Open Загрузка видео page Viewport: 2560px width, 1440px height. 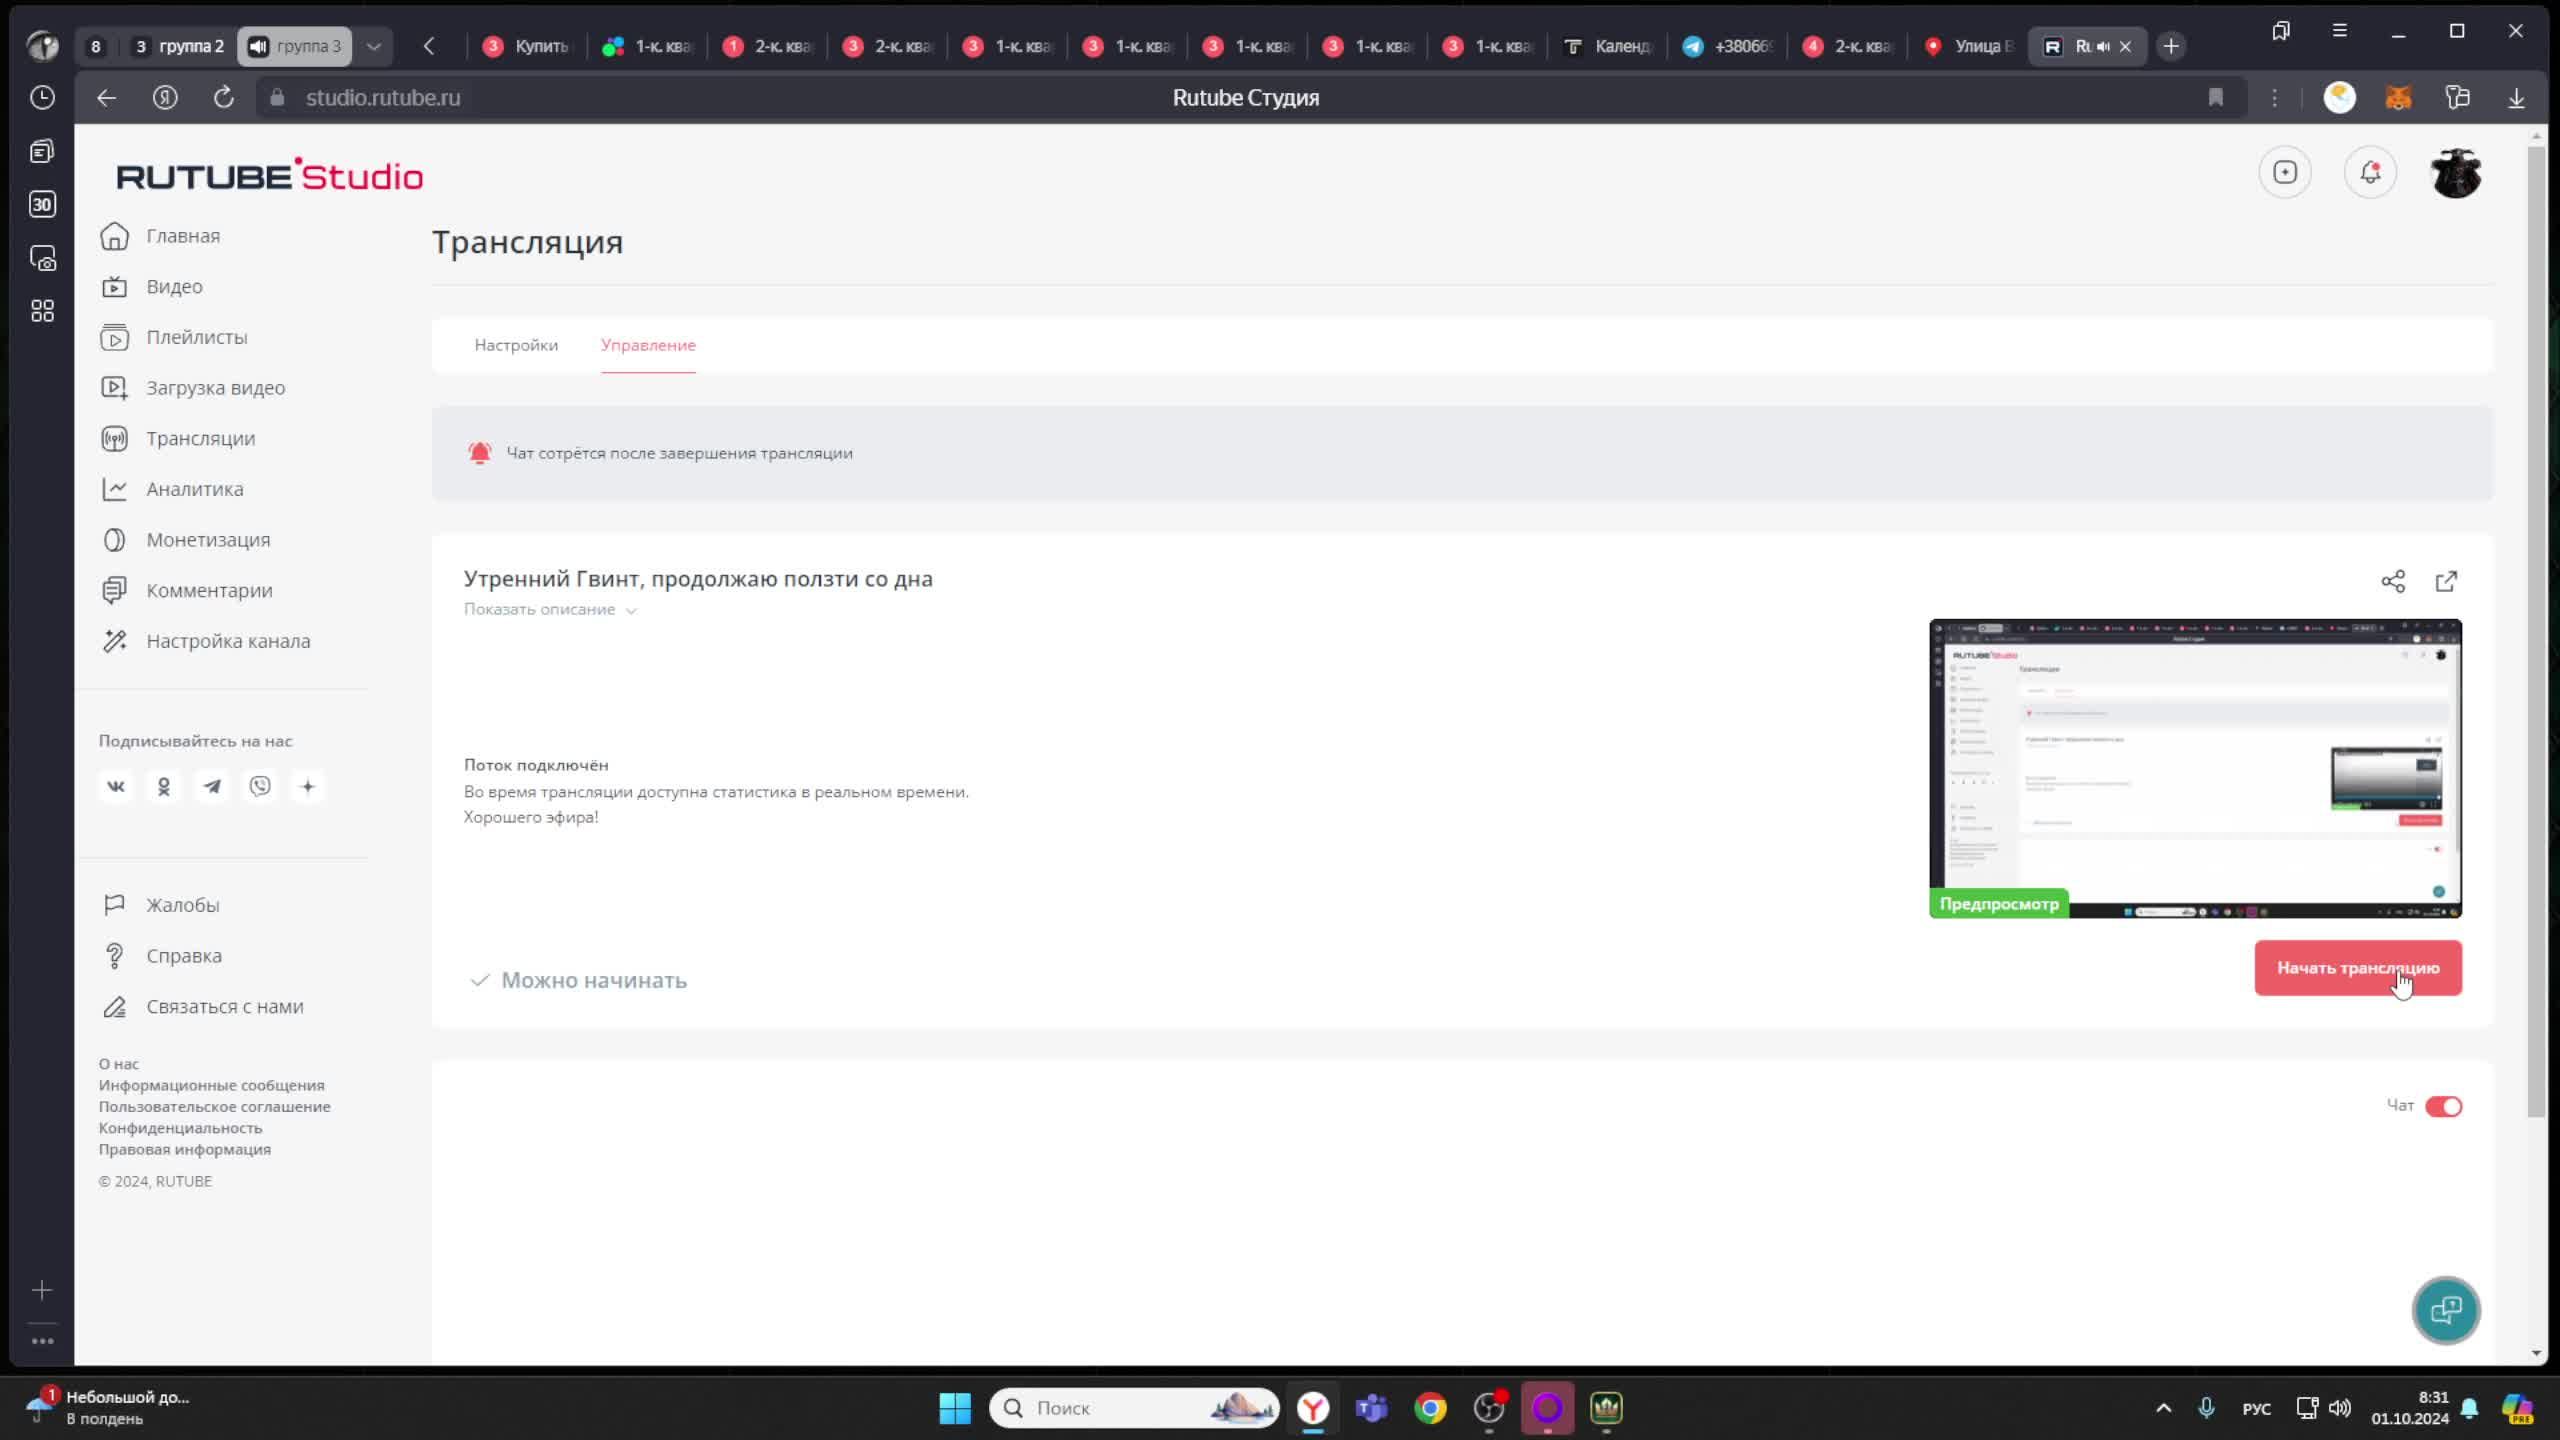coord(193,388)
